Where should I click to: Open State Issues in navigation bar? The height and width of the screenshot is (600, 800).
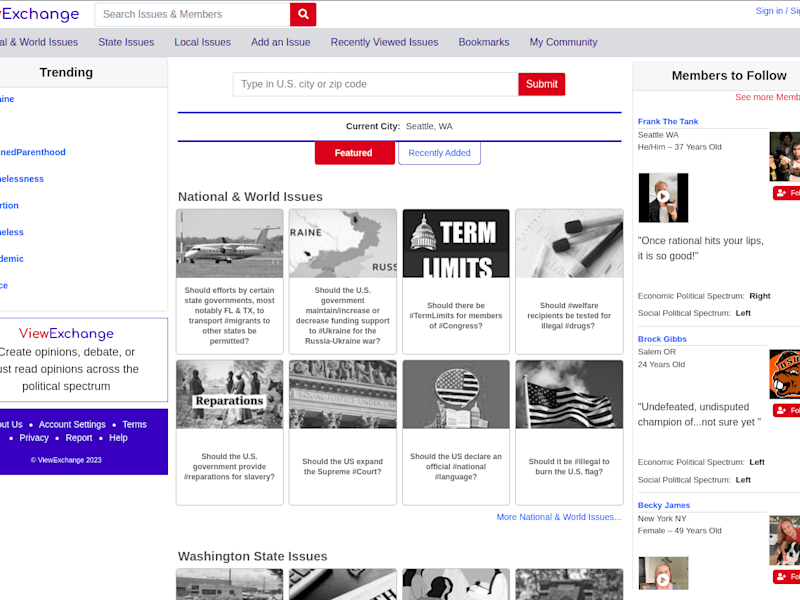126,42
